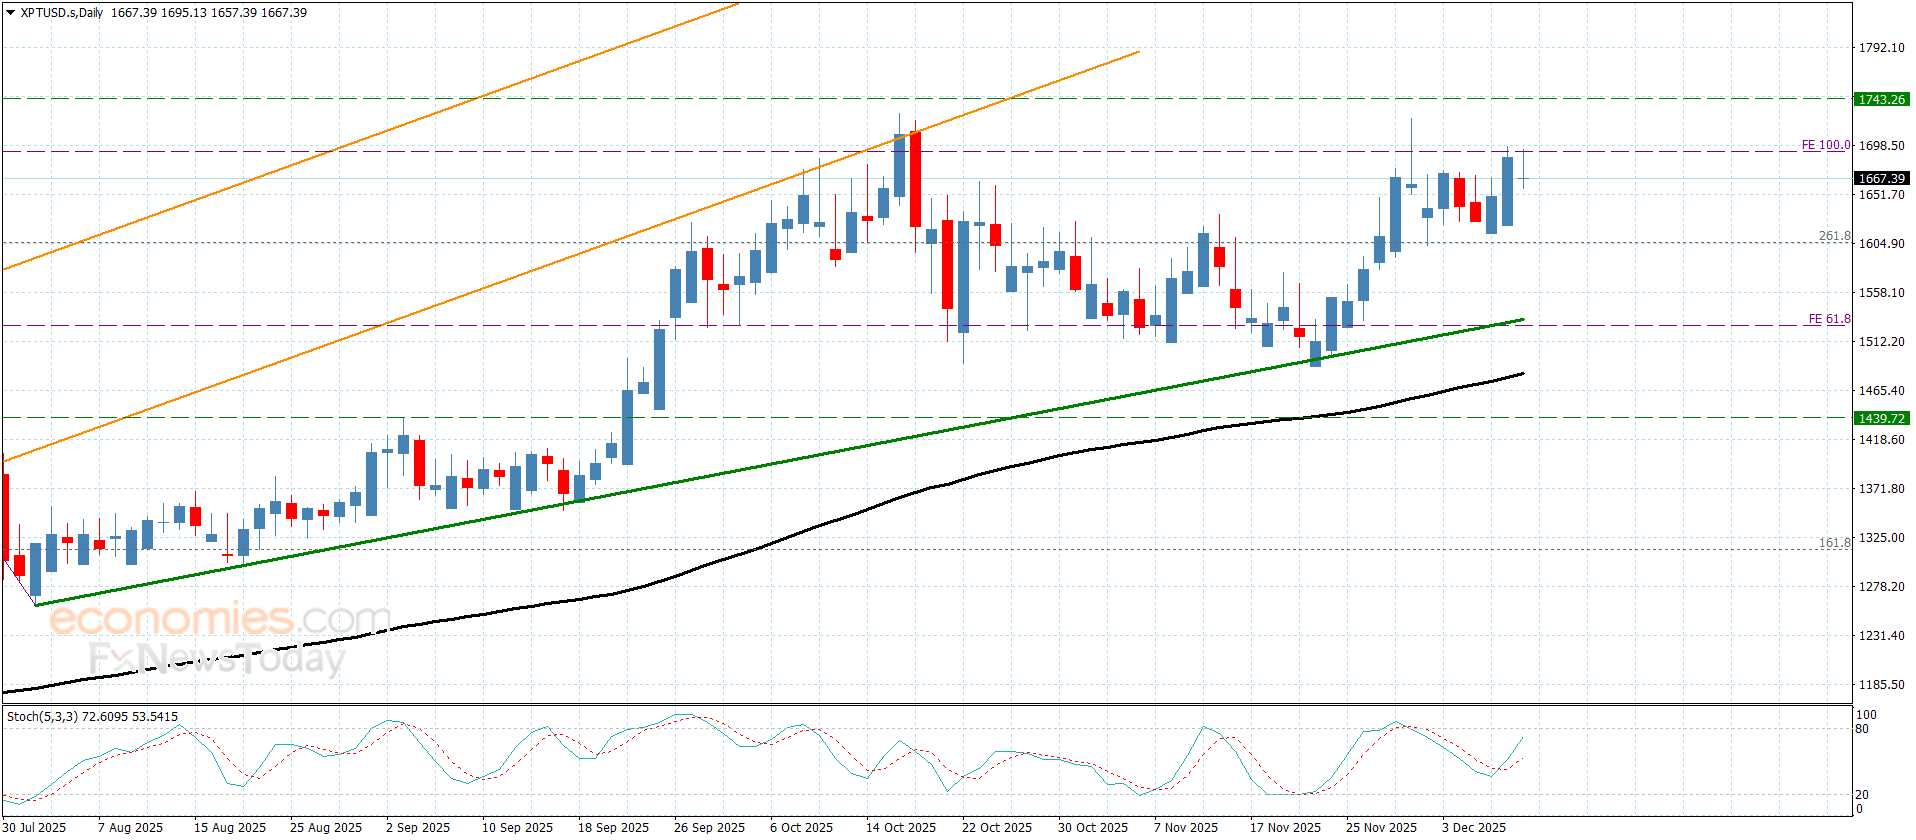Click the 1278.20 price axis label
Image resolution: width=1916 pixels, height=840 pixels.
(x=1881, y=586)
